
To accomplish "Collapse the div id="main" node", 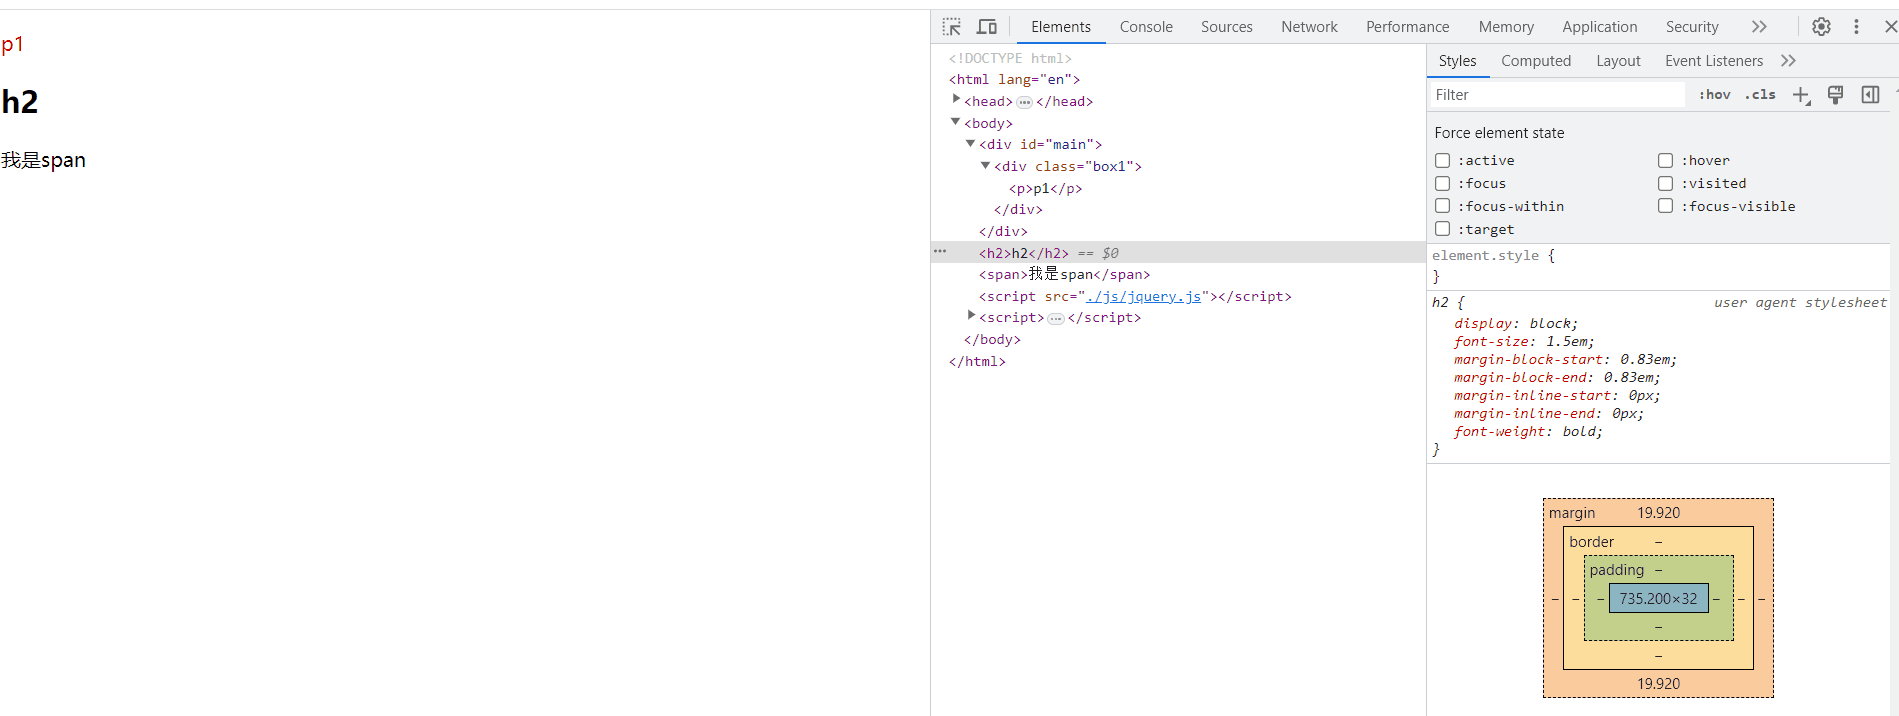I will point(971,144).
